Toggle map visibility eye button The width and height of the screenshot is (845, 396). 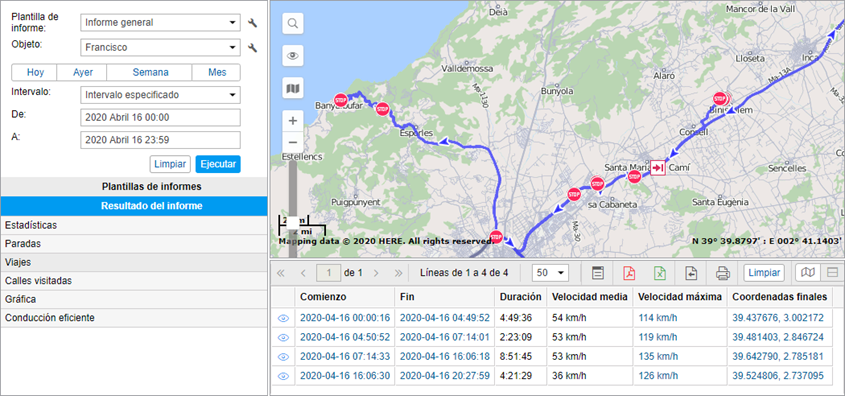click(x=293, y=55)
